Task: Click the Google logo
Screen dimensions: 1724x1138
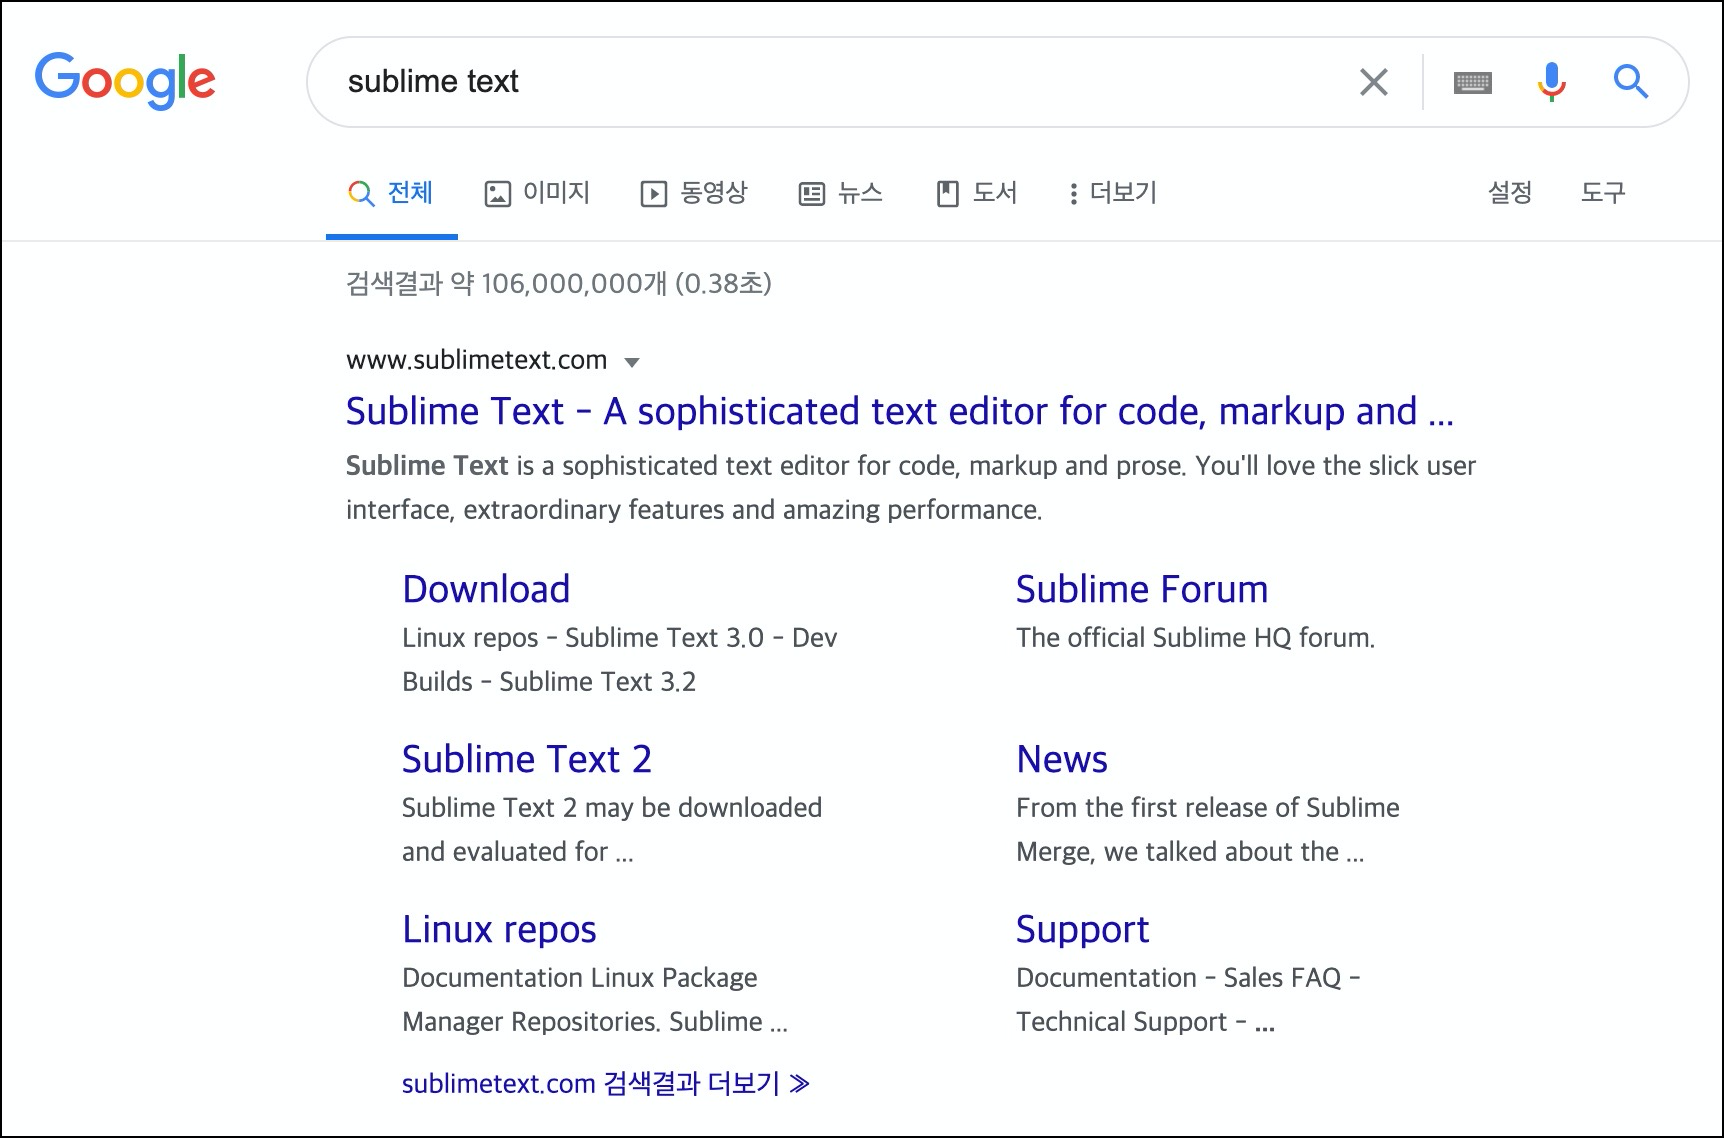Action: (125, 80)
